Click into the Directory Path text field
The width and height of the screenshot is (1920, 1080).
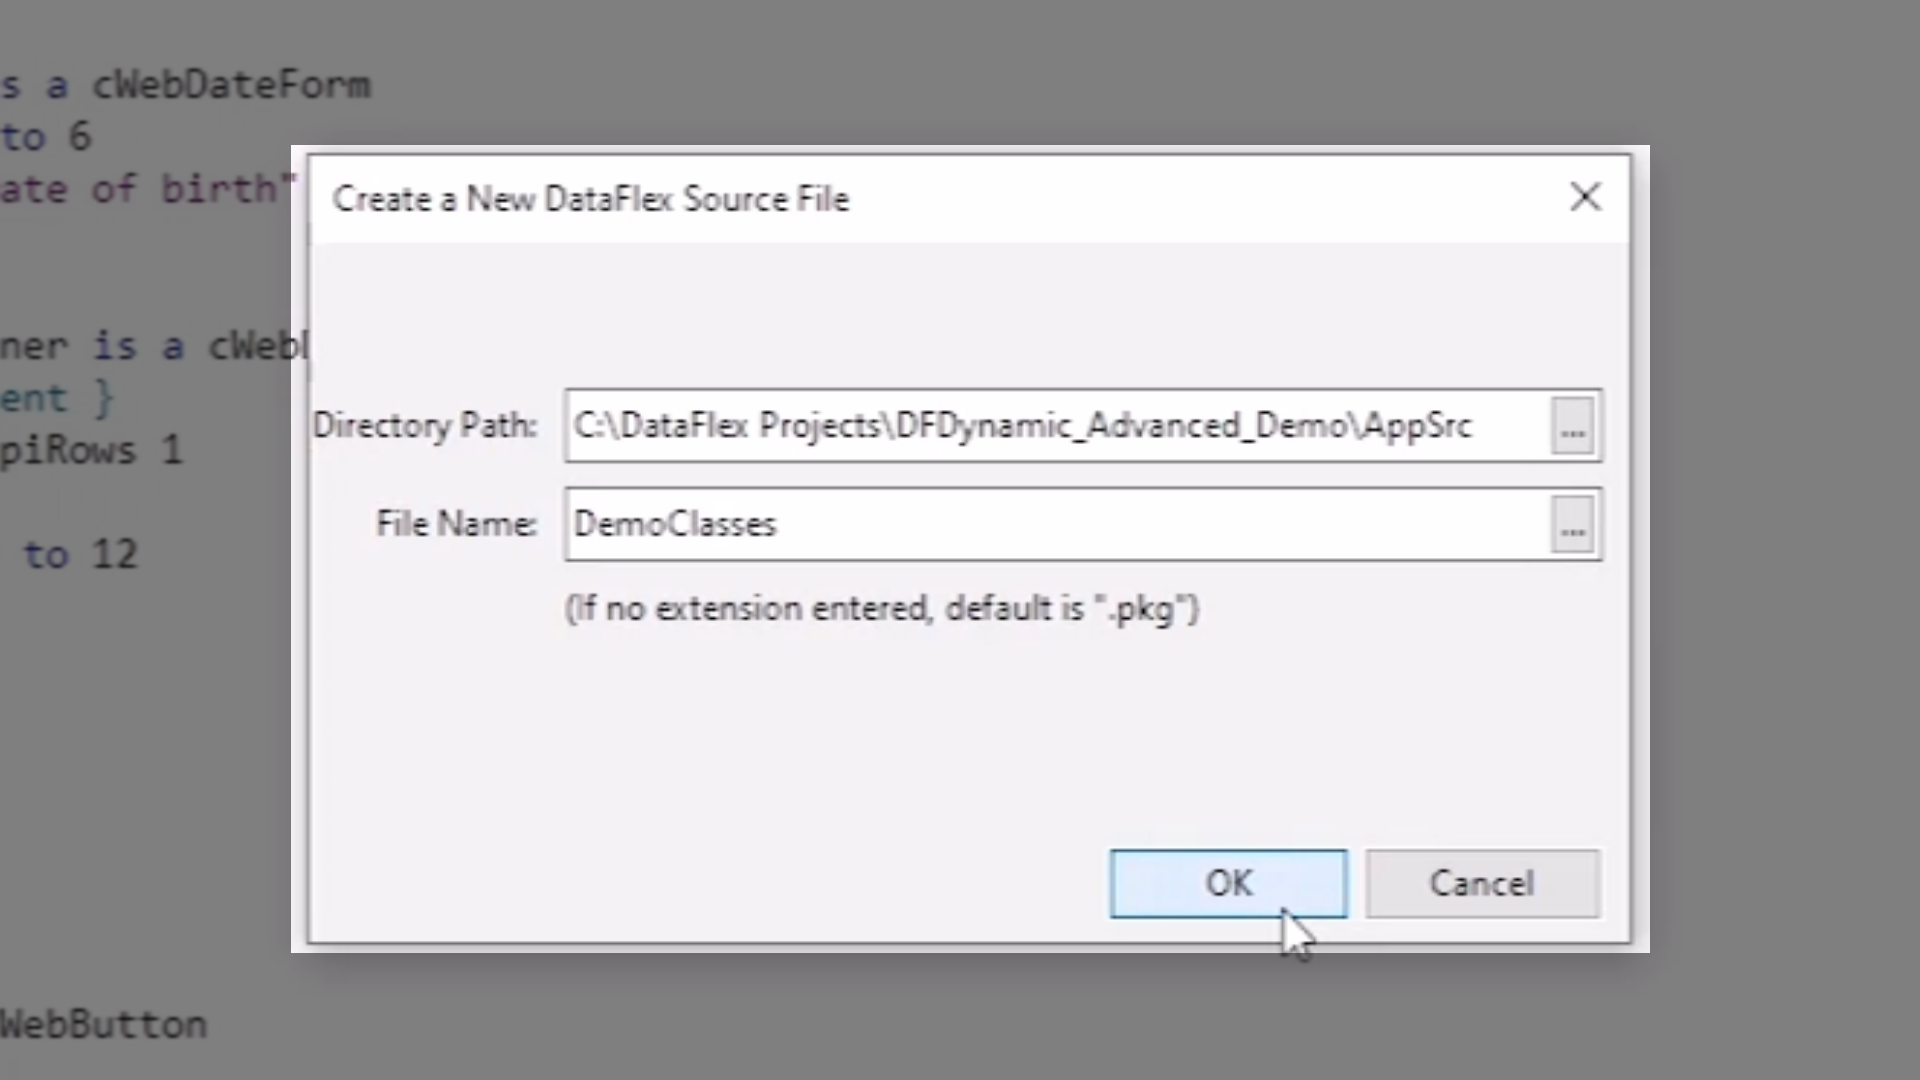(1055, 426)
